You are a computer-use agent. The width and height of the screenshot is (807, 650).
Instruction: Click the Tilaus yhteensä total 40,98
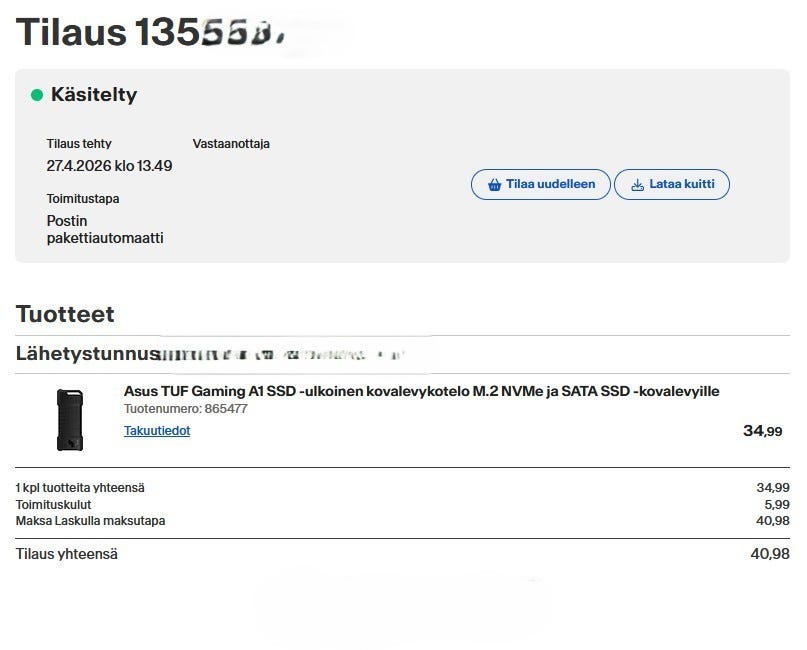point(770,554)
